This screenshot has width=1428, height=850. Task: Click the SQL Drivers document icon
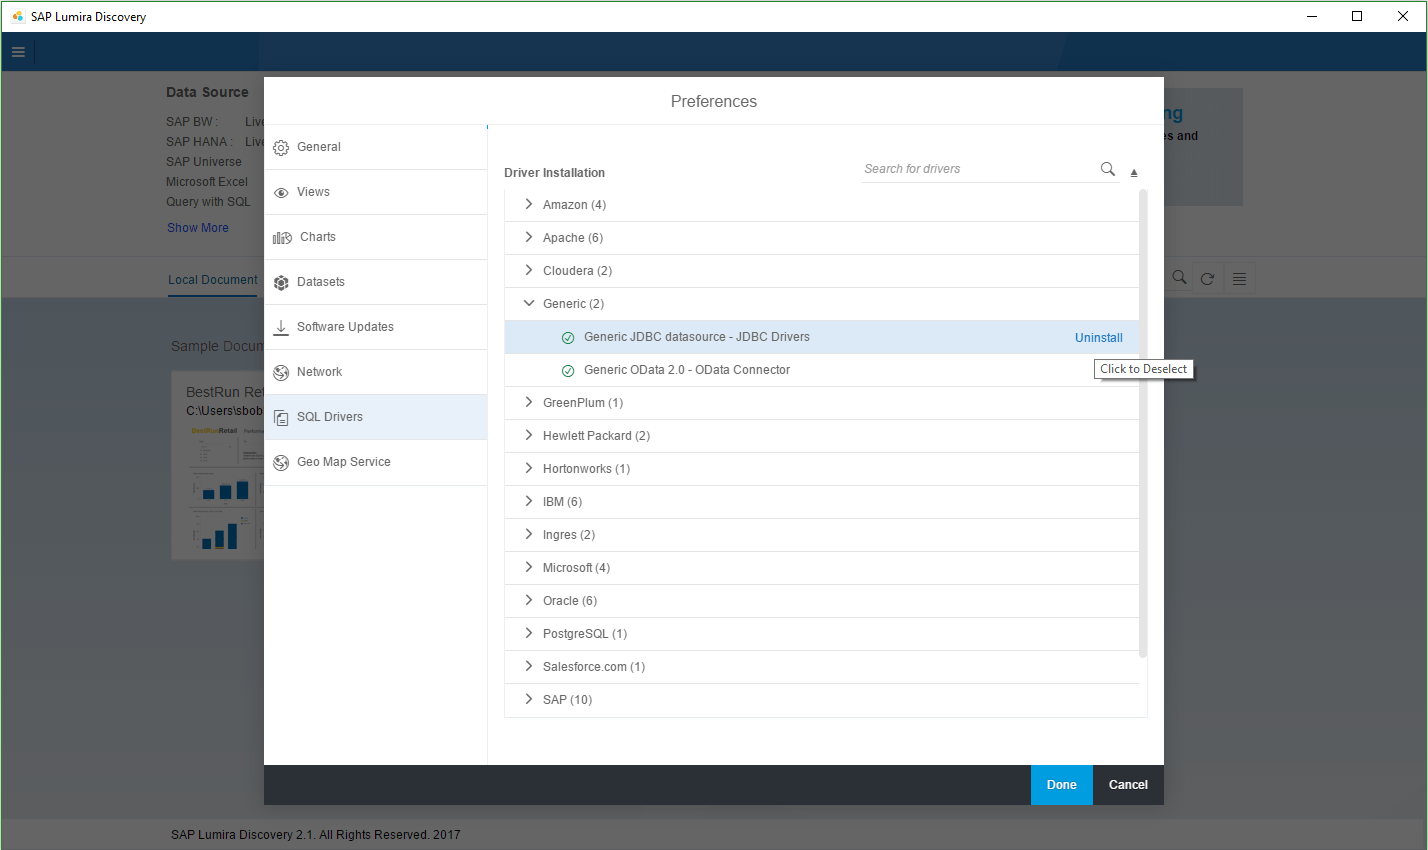[x=281, y=418]
